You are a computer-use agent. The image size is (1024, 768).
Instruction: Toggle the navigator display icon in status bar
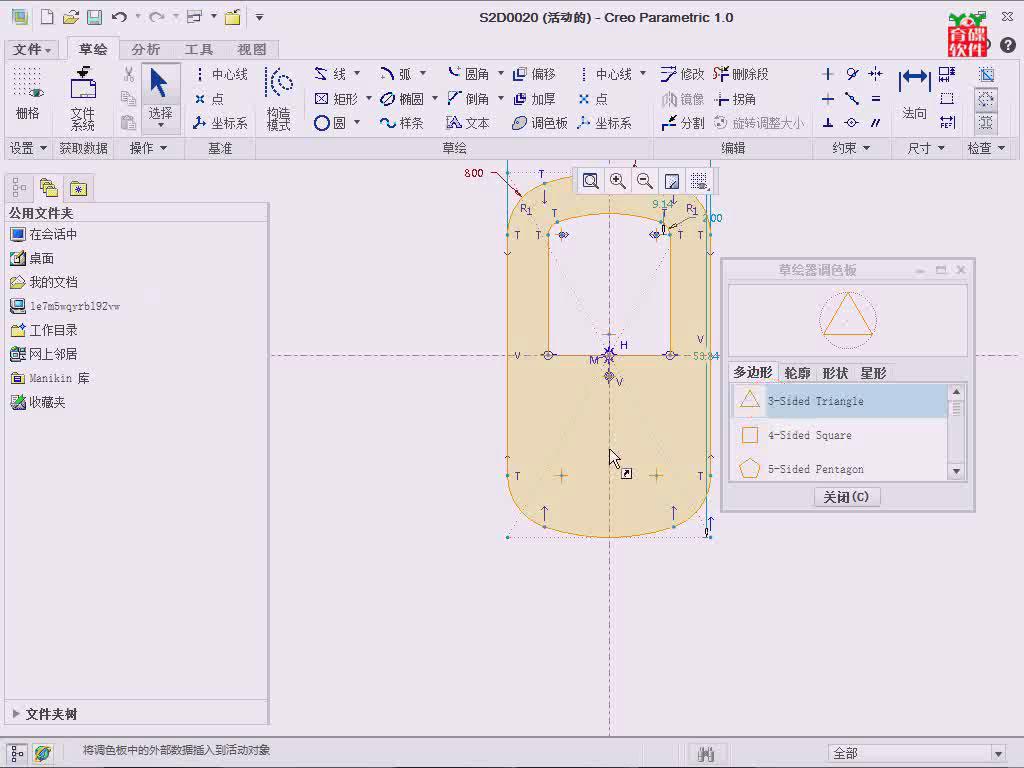[x=17, y=754]
